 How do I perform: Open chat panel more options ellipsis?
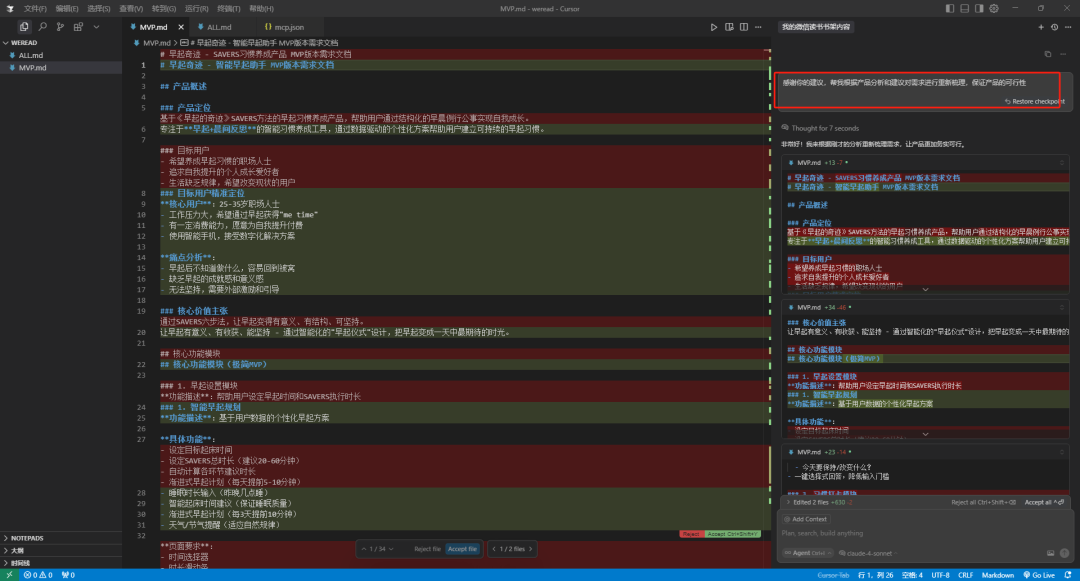1068,27
